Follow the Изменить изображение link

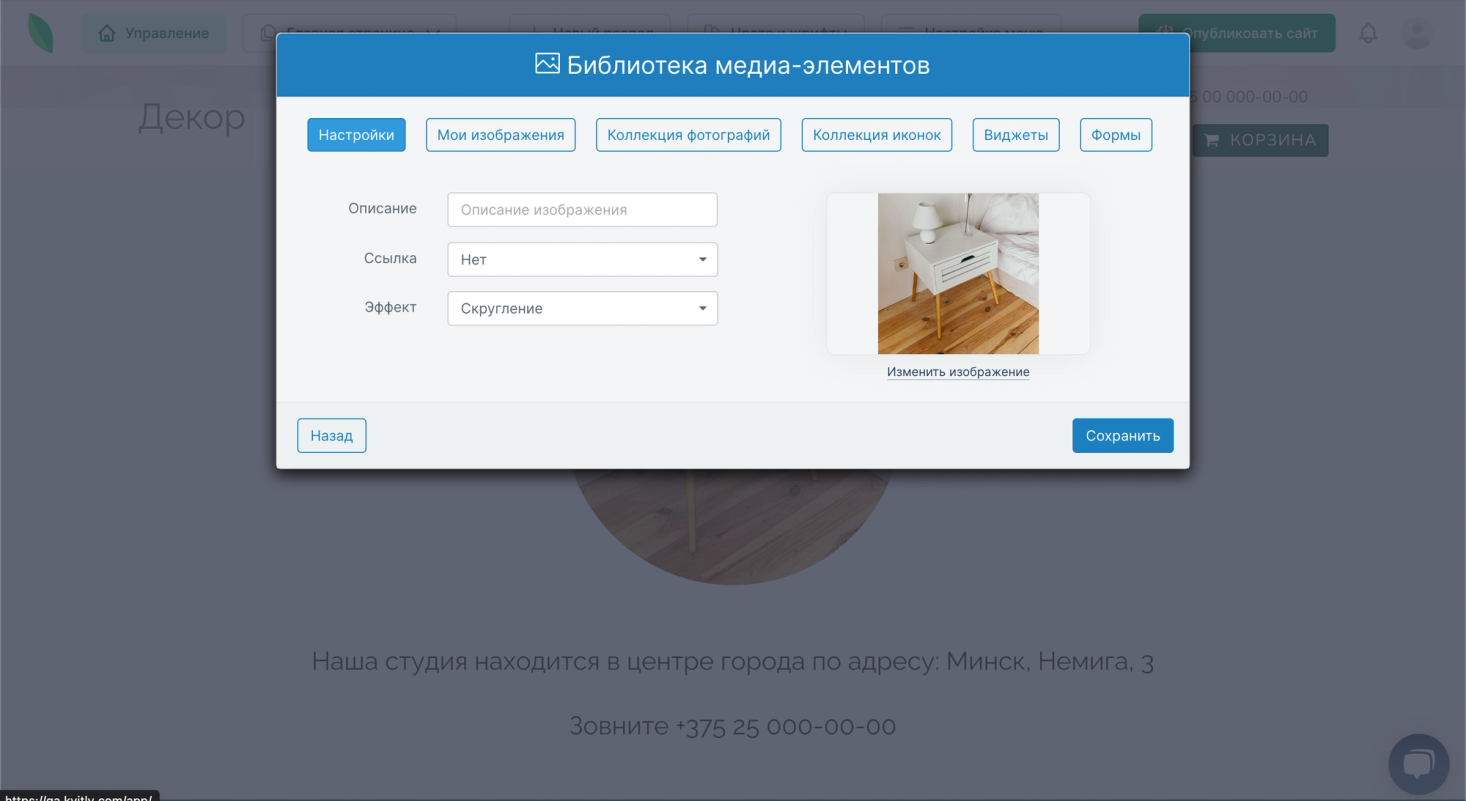tap(958, 372)
